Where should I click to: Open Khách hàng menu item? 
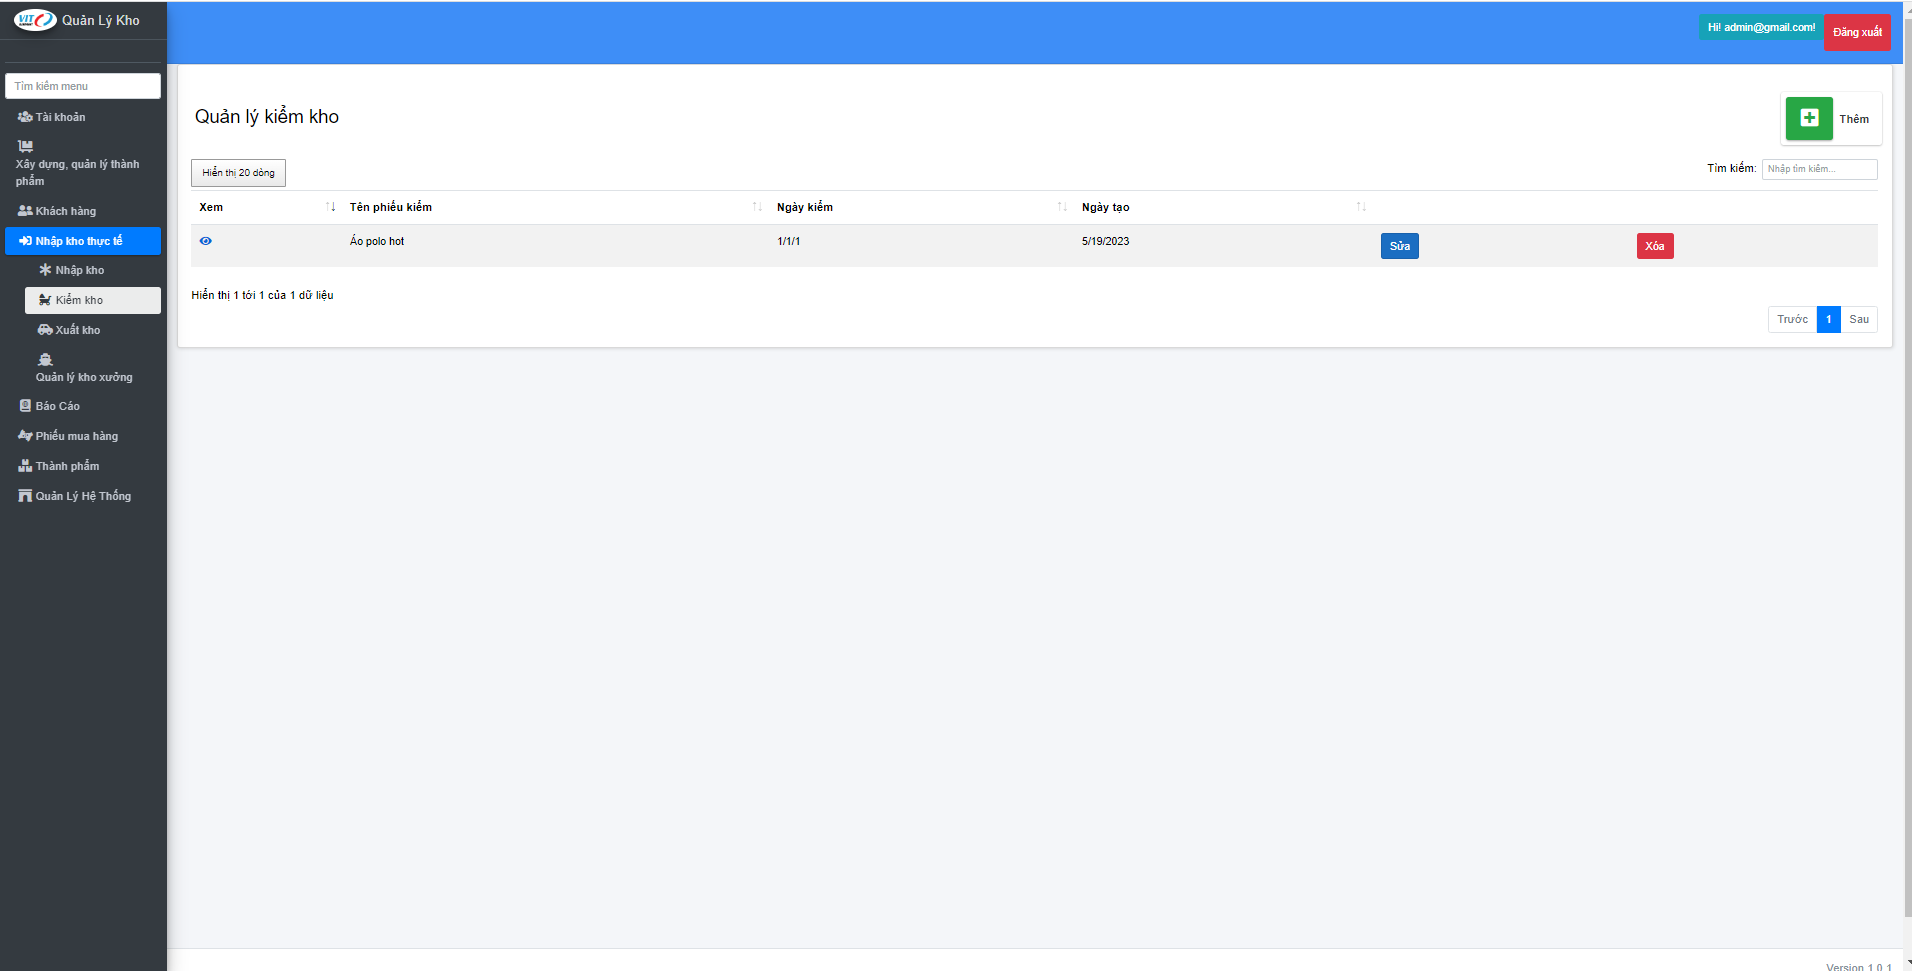83,211
